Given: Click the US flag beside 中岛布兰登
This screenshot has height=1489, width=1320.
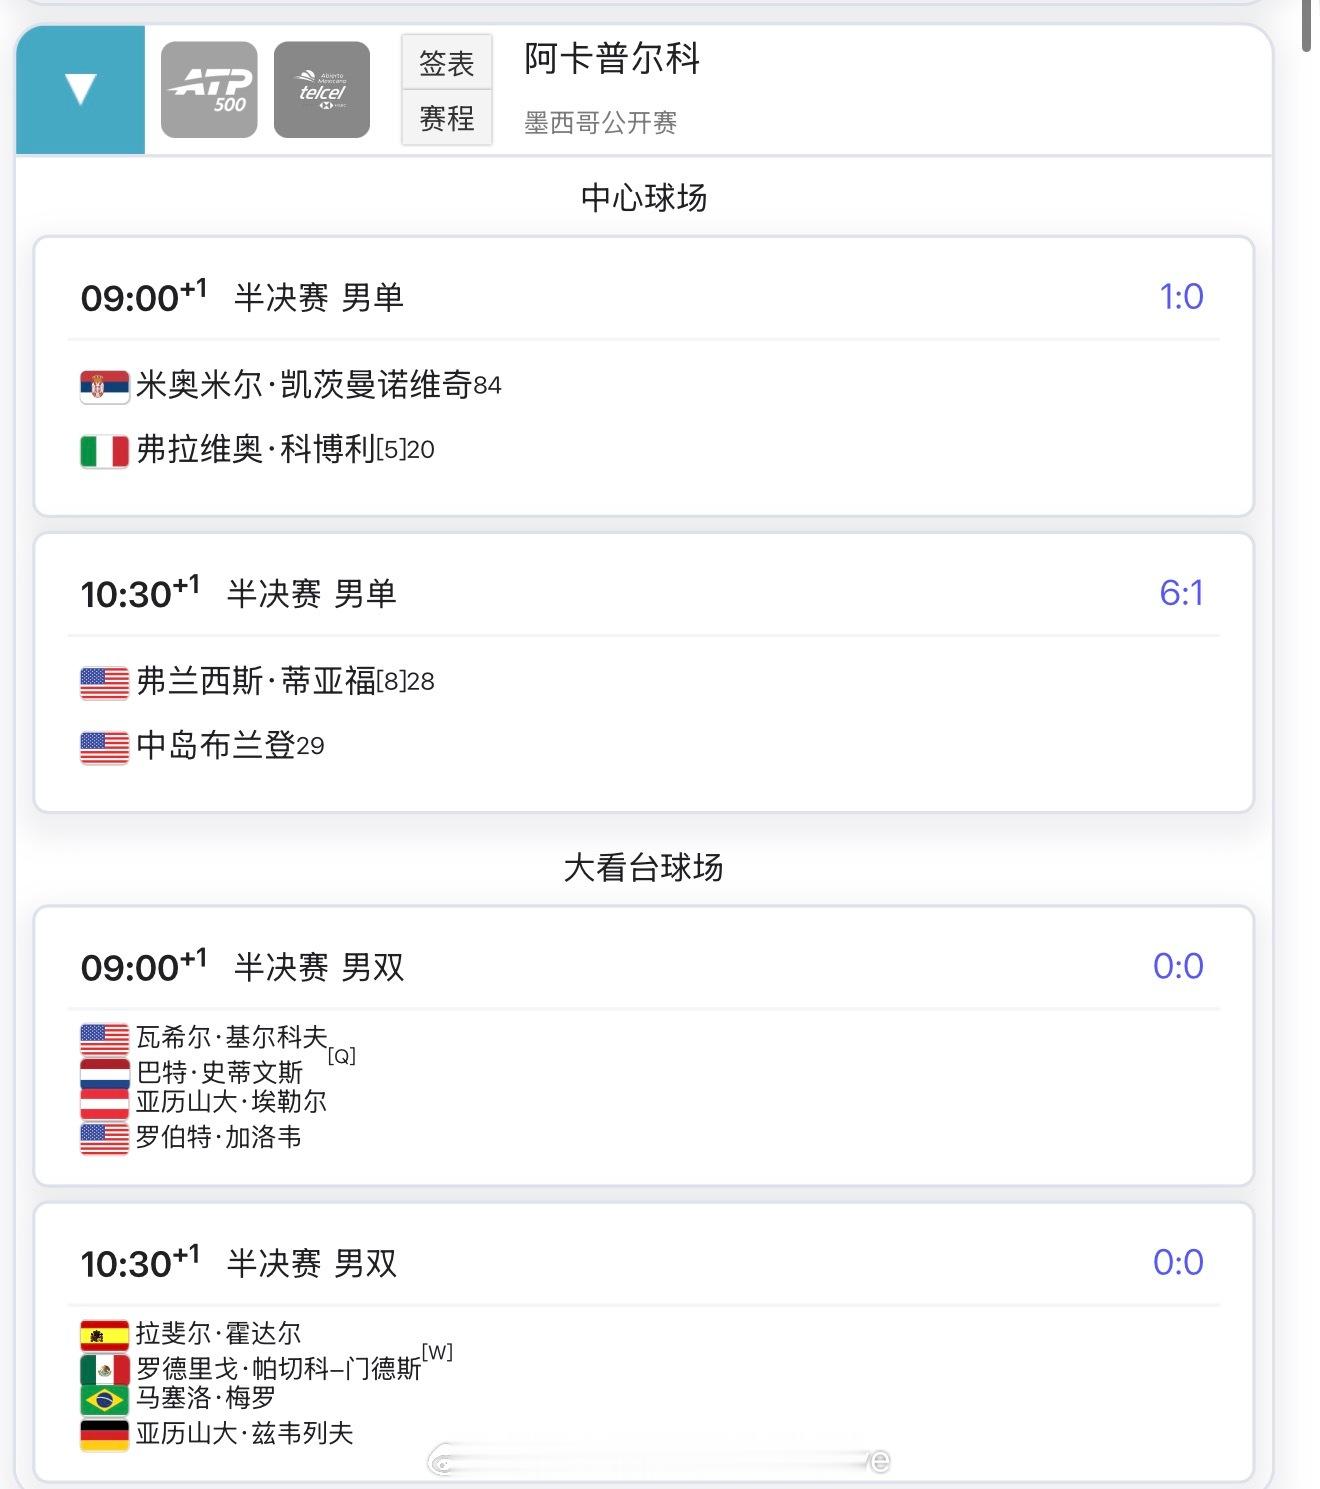Looking at the screenshot, I should tap(104, 747).
